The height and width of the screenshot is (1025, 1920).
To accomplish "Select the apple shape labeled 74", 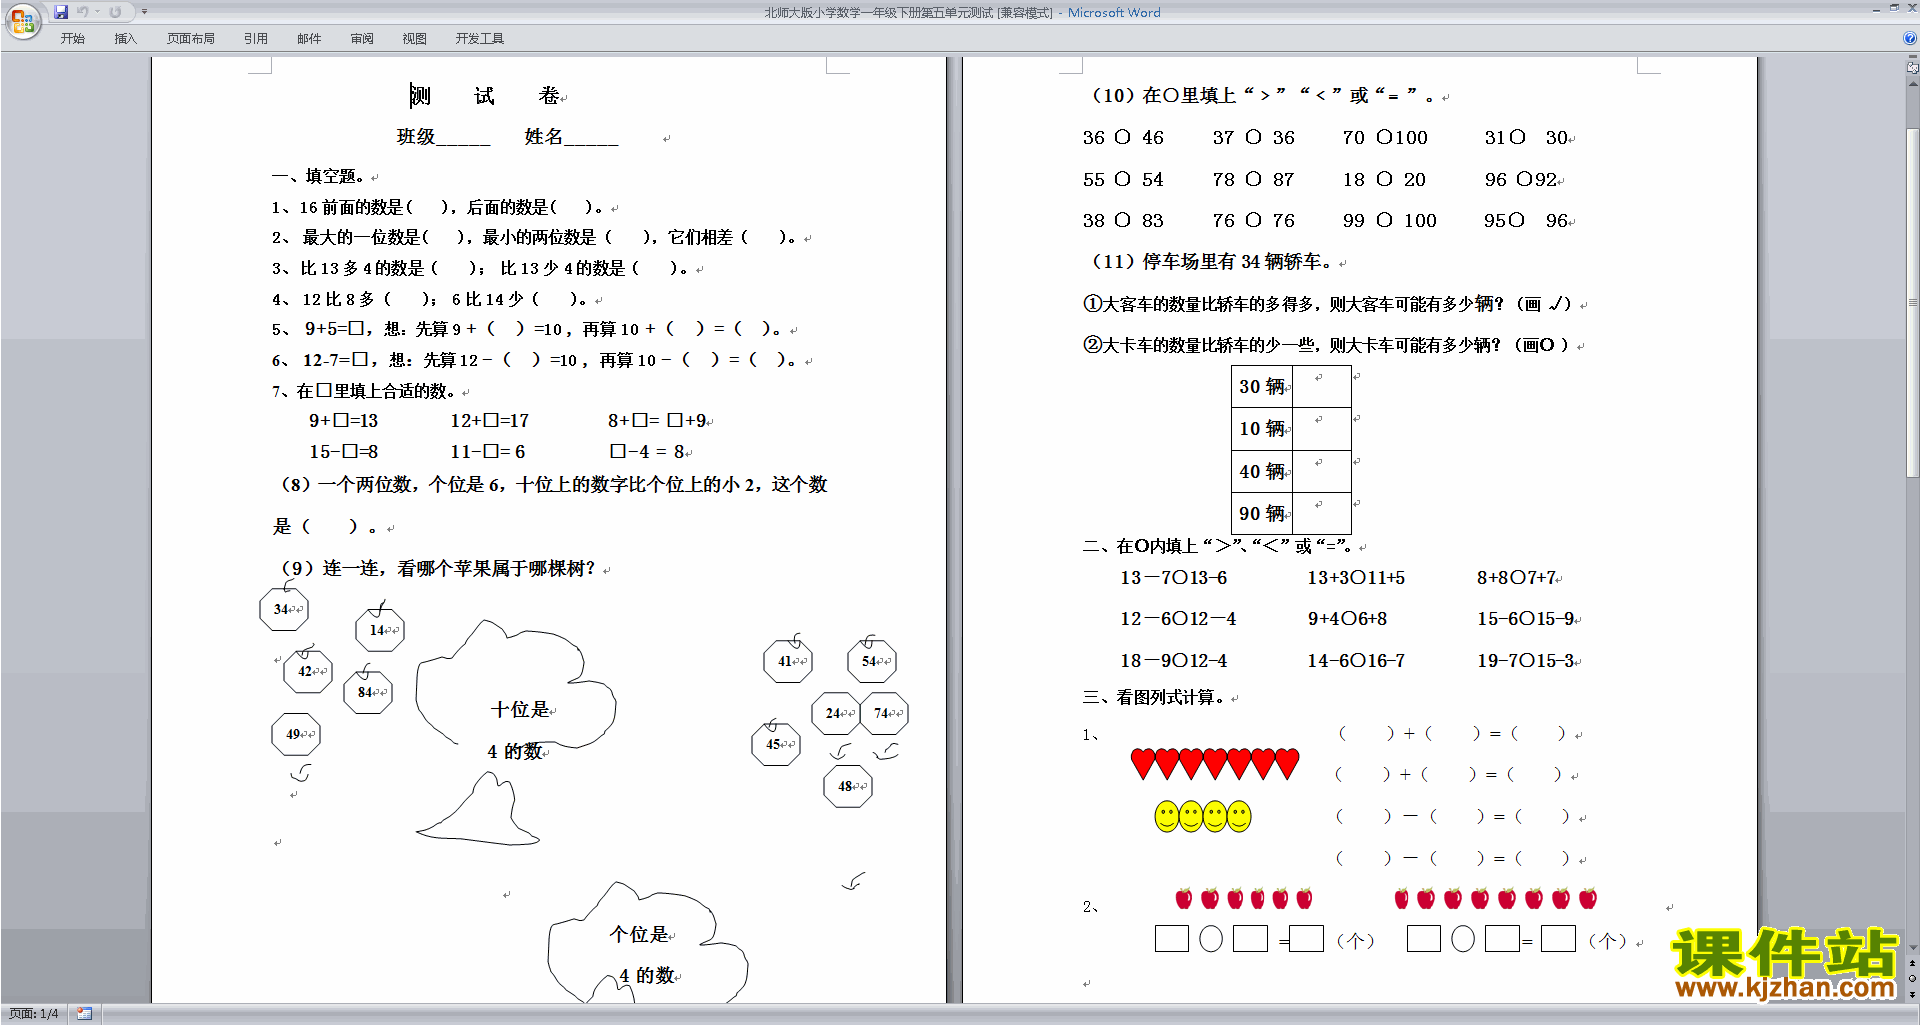I will point(885,713).
